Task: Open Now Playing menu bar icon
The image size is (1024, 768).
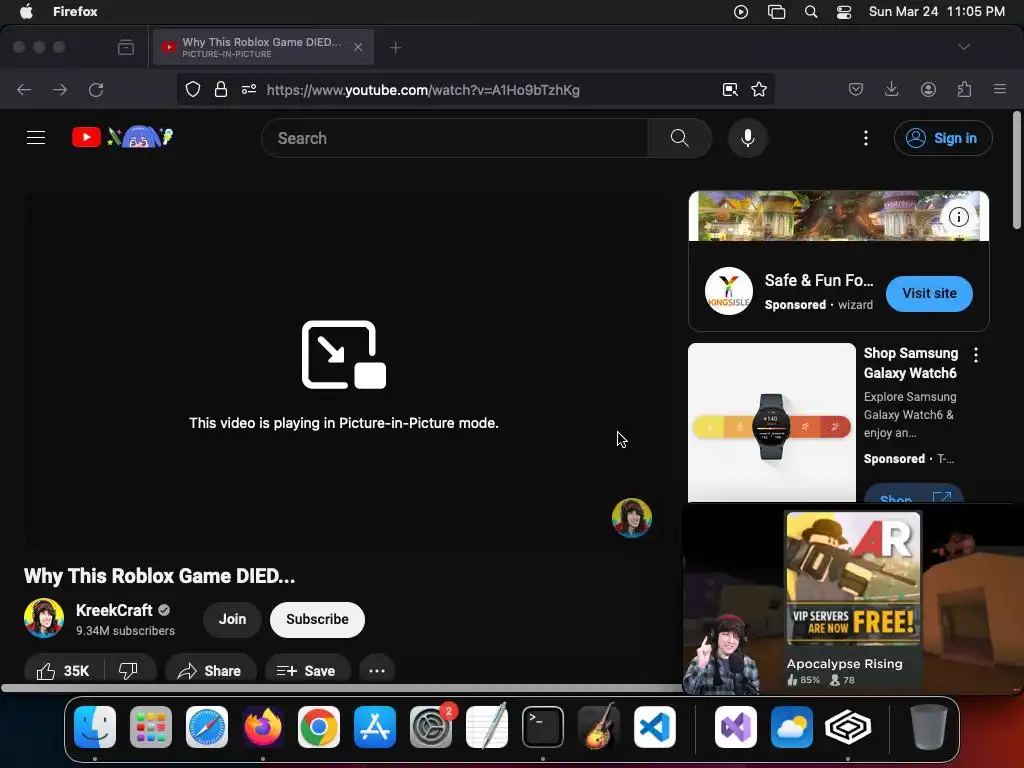Action: click(741, 12)
